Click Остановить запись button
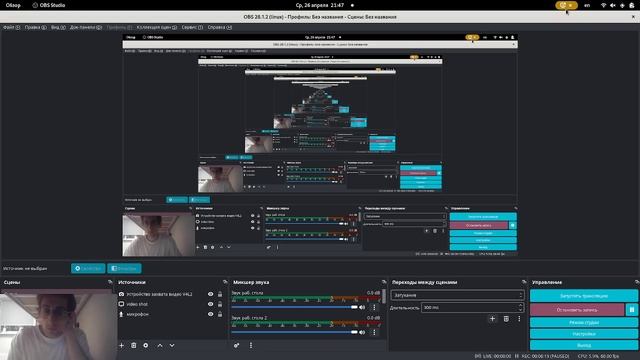Screen dimensions: 640x360 point(577,310)
